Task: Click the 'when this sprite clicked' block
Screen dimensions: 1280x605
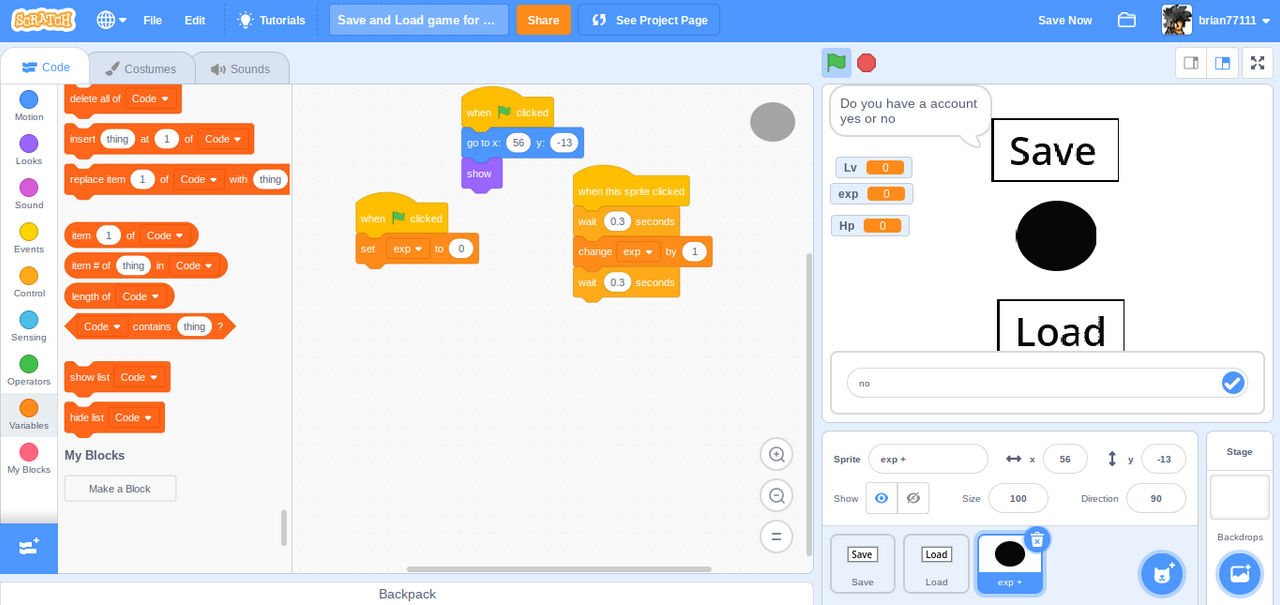Action: click(x=631, y=189)
